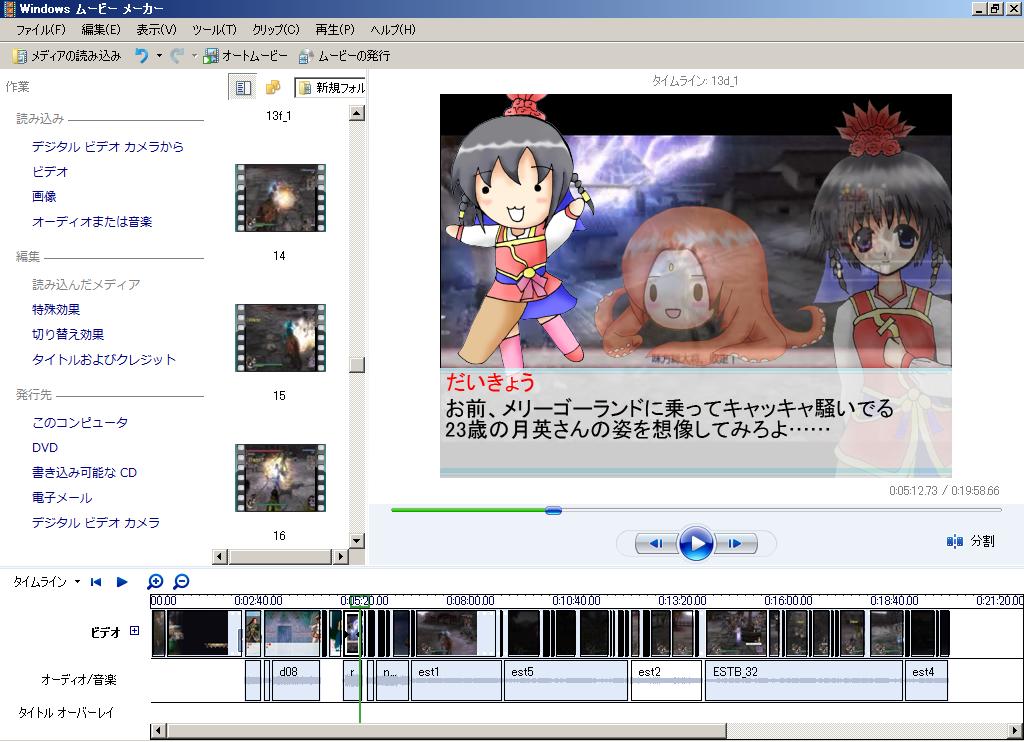The width and height of the screenshot is (1024, 742).
Task: Import from デジタル ビデオ カメラから link
Action: pyautogui.click(x=108, y=147)
